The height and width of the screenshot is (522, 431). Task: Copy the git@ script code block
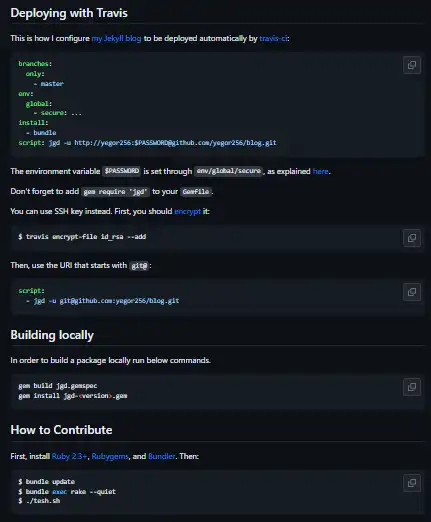tap(412, 292)
